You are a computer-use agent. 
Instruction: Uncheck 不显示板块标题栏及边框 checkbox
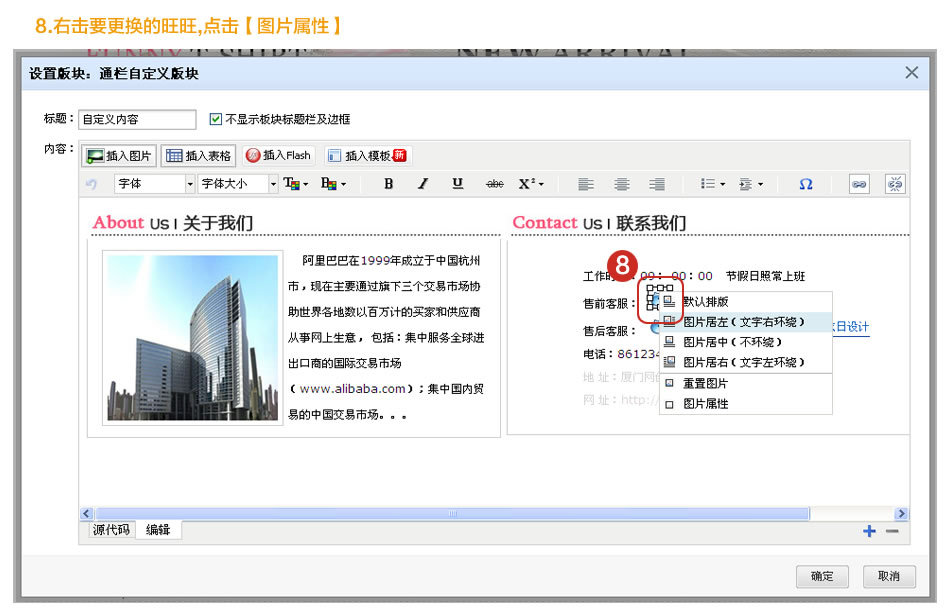[x=216, y=119]
